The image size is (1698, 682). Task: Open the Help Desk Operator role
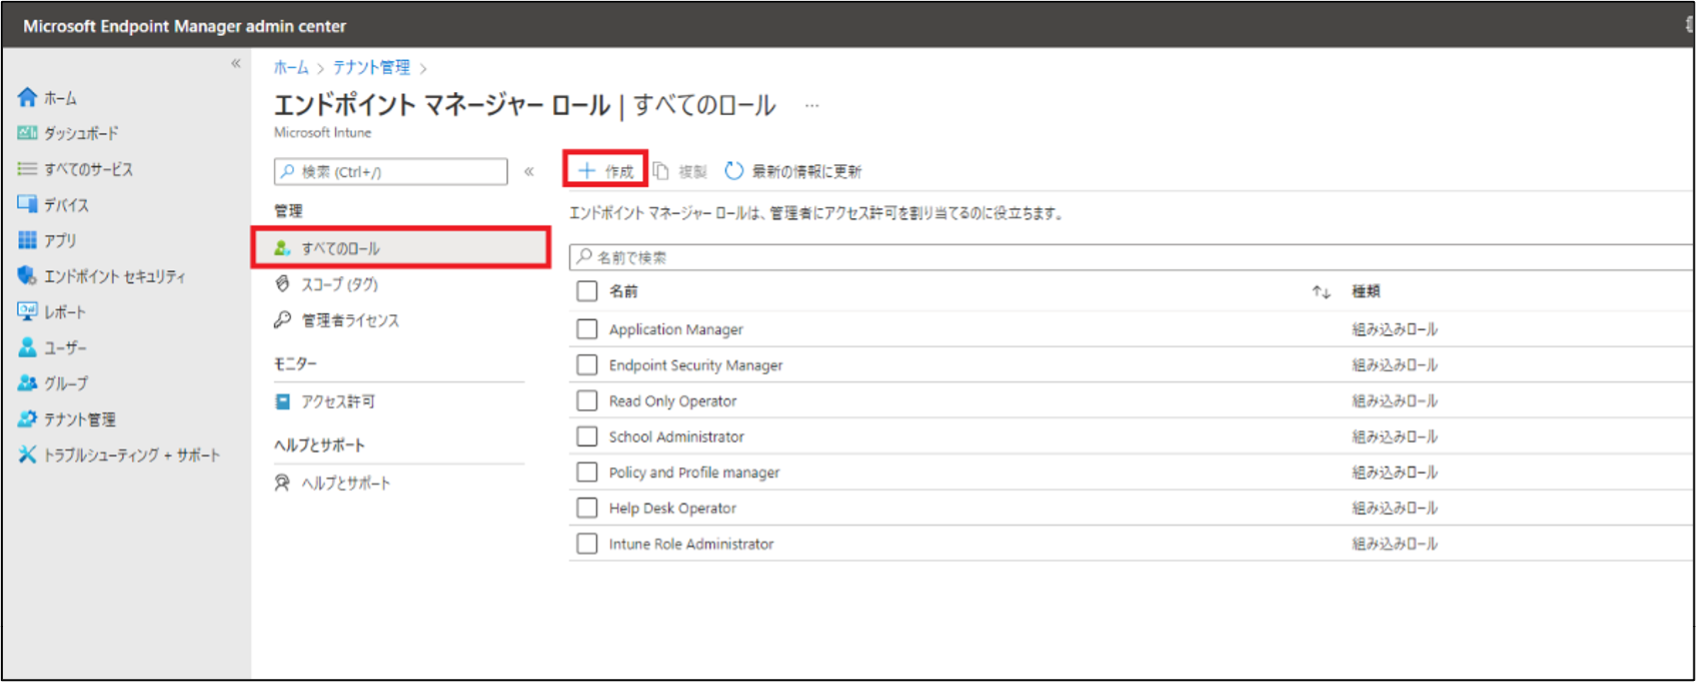673,508
